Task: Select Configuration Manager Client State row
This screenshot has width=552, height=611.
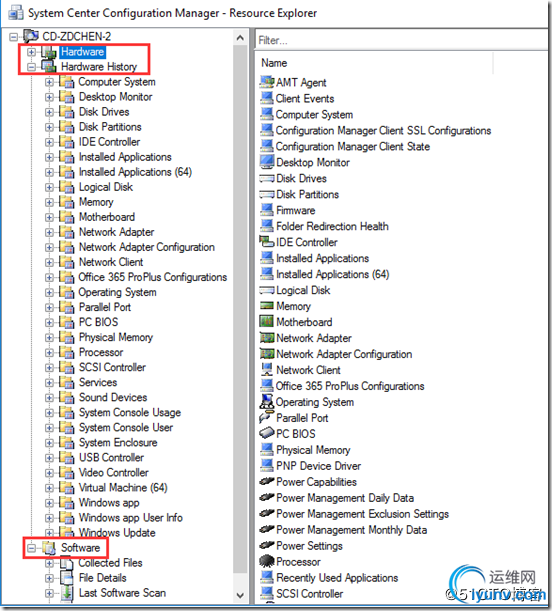Action: [353, 146]
